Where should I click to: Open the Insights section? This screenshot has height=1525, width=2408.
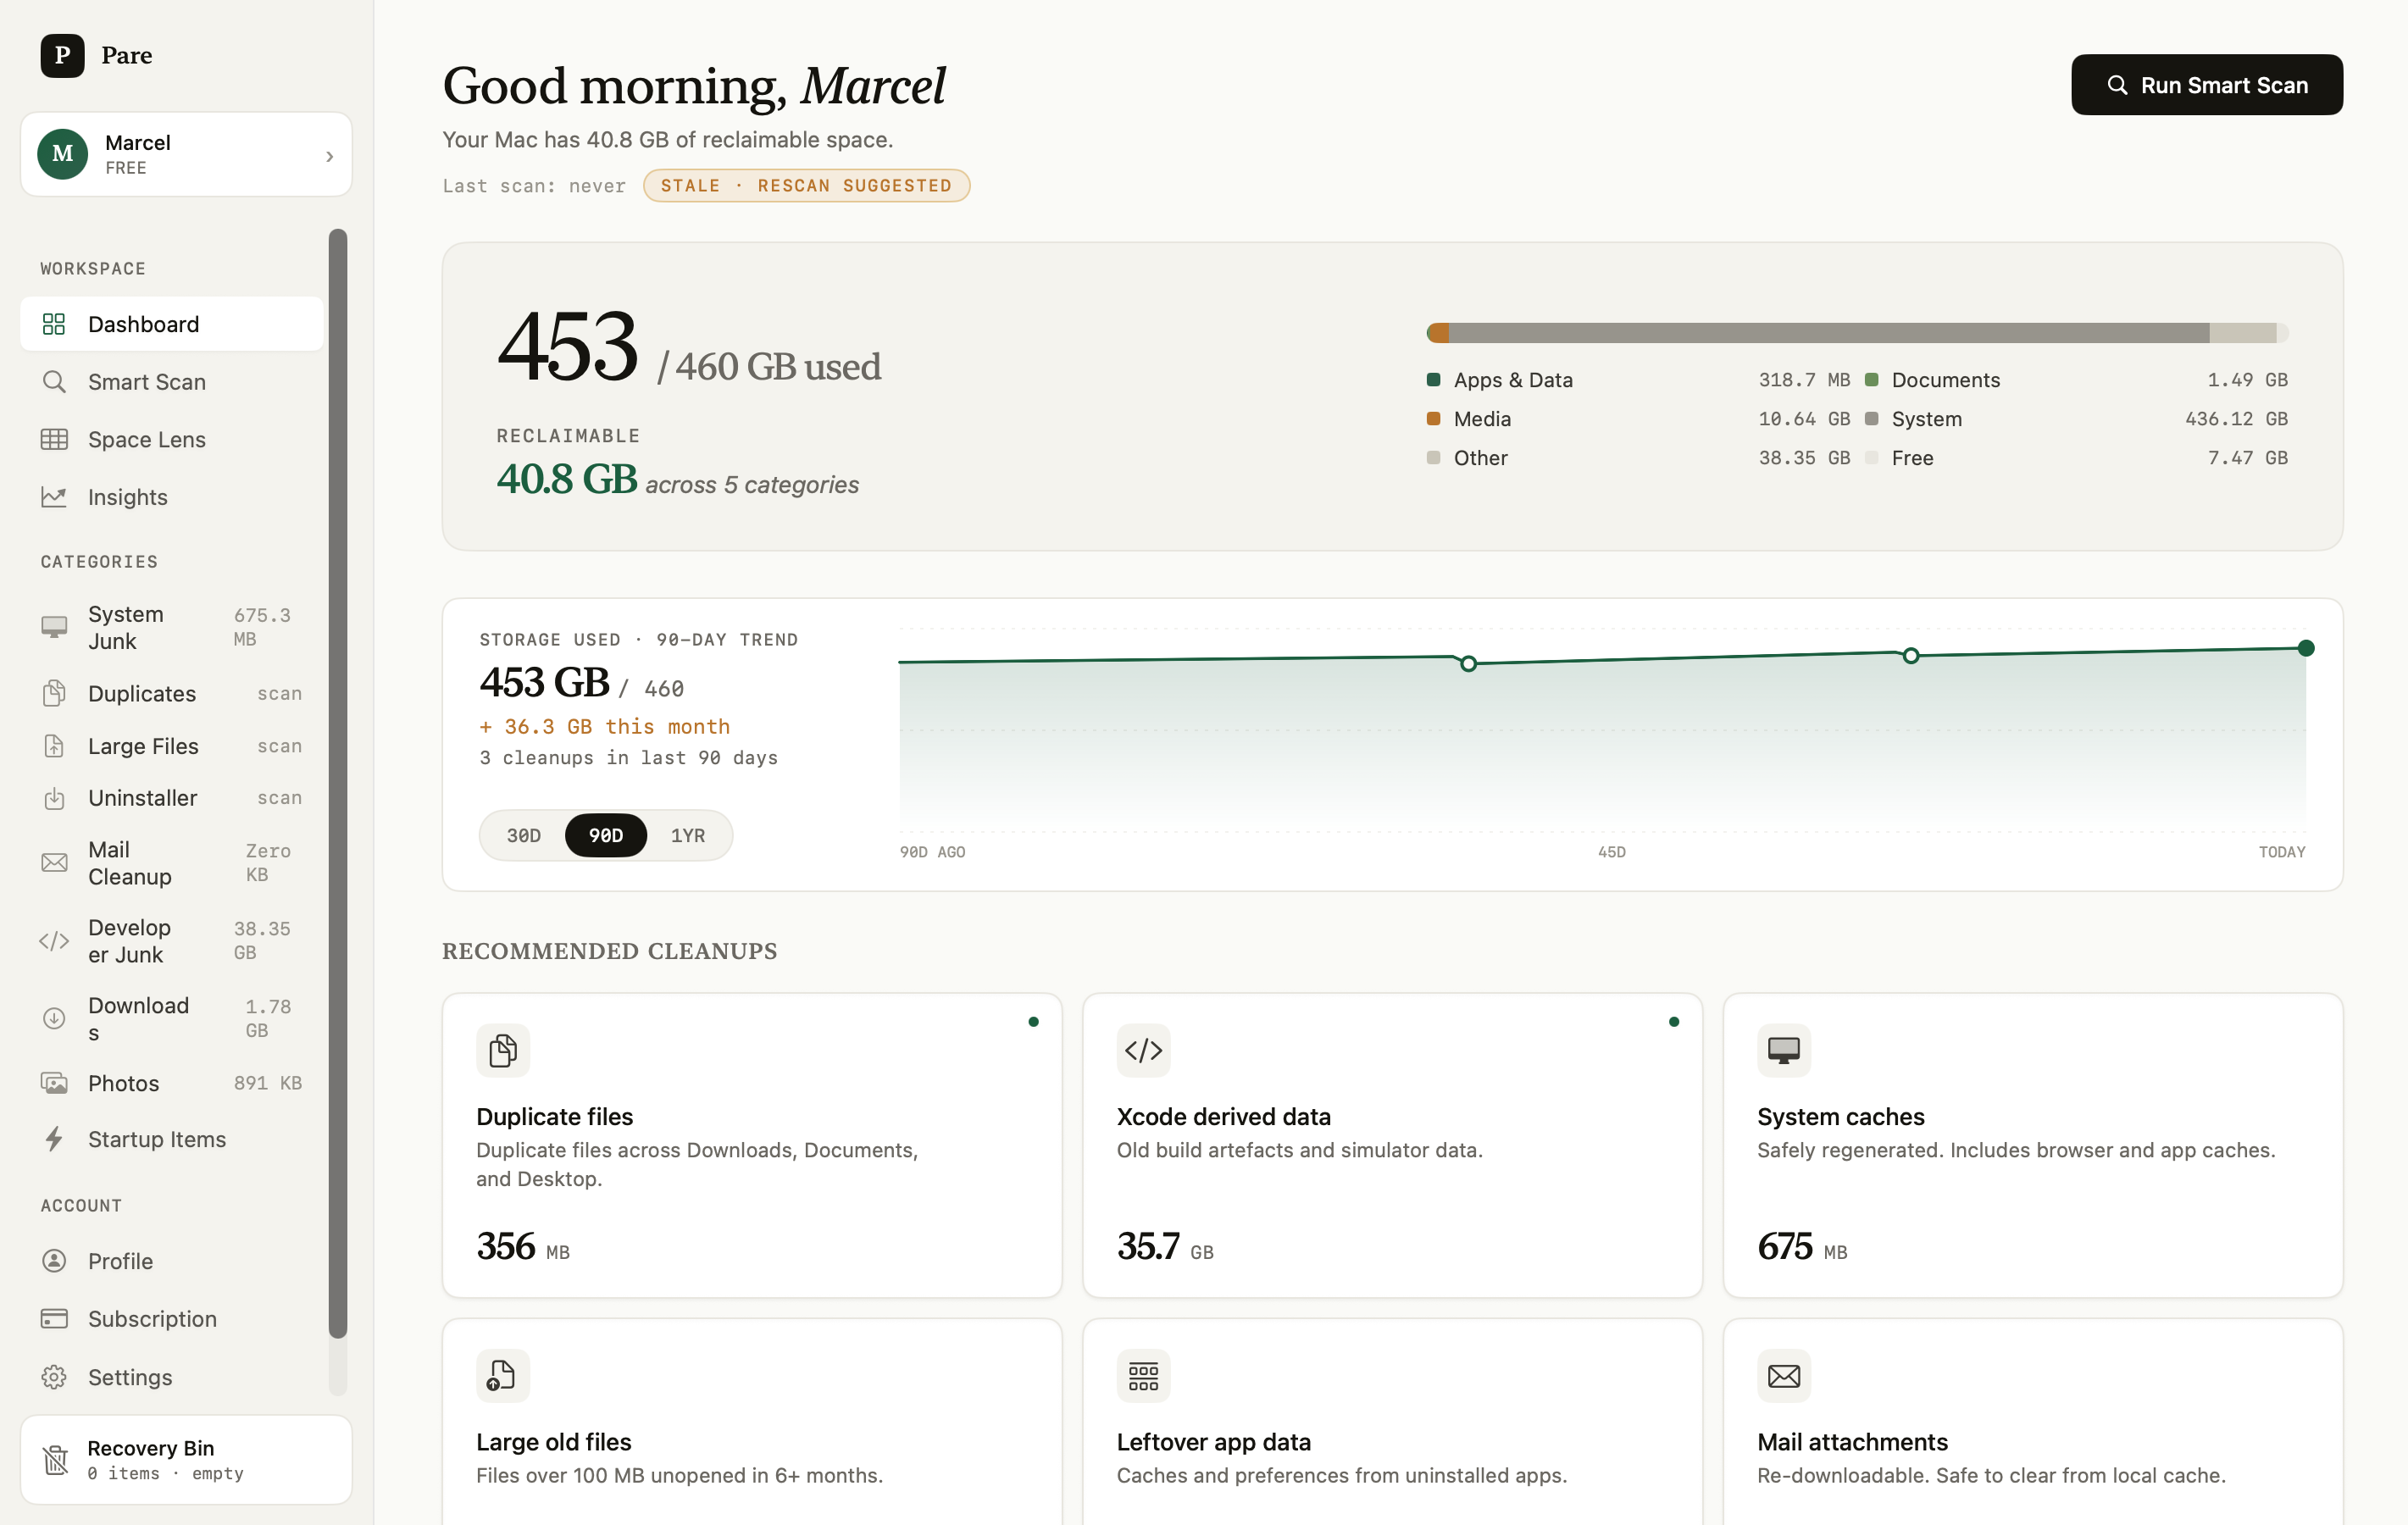coord(172,497)
